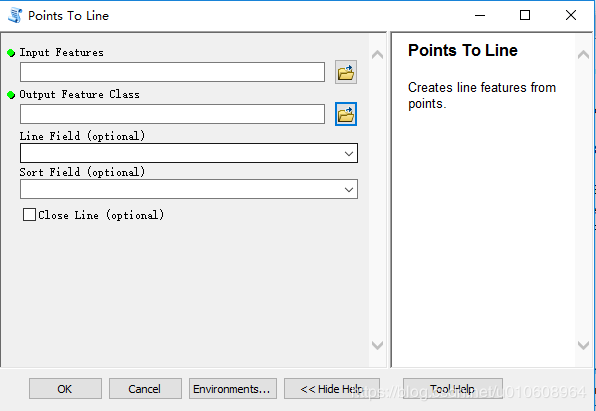Enable the Close Line checkbox
596x411 pixels.
[x=29, y=214]
